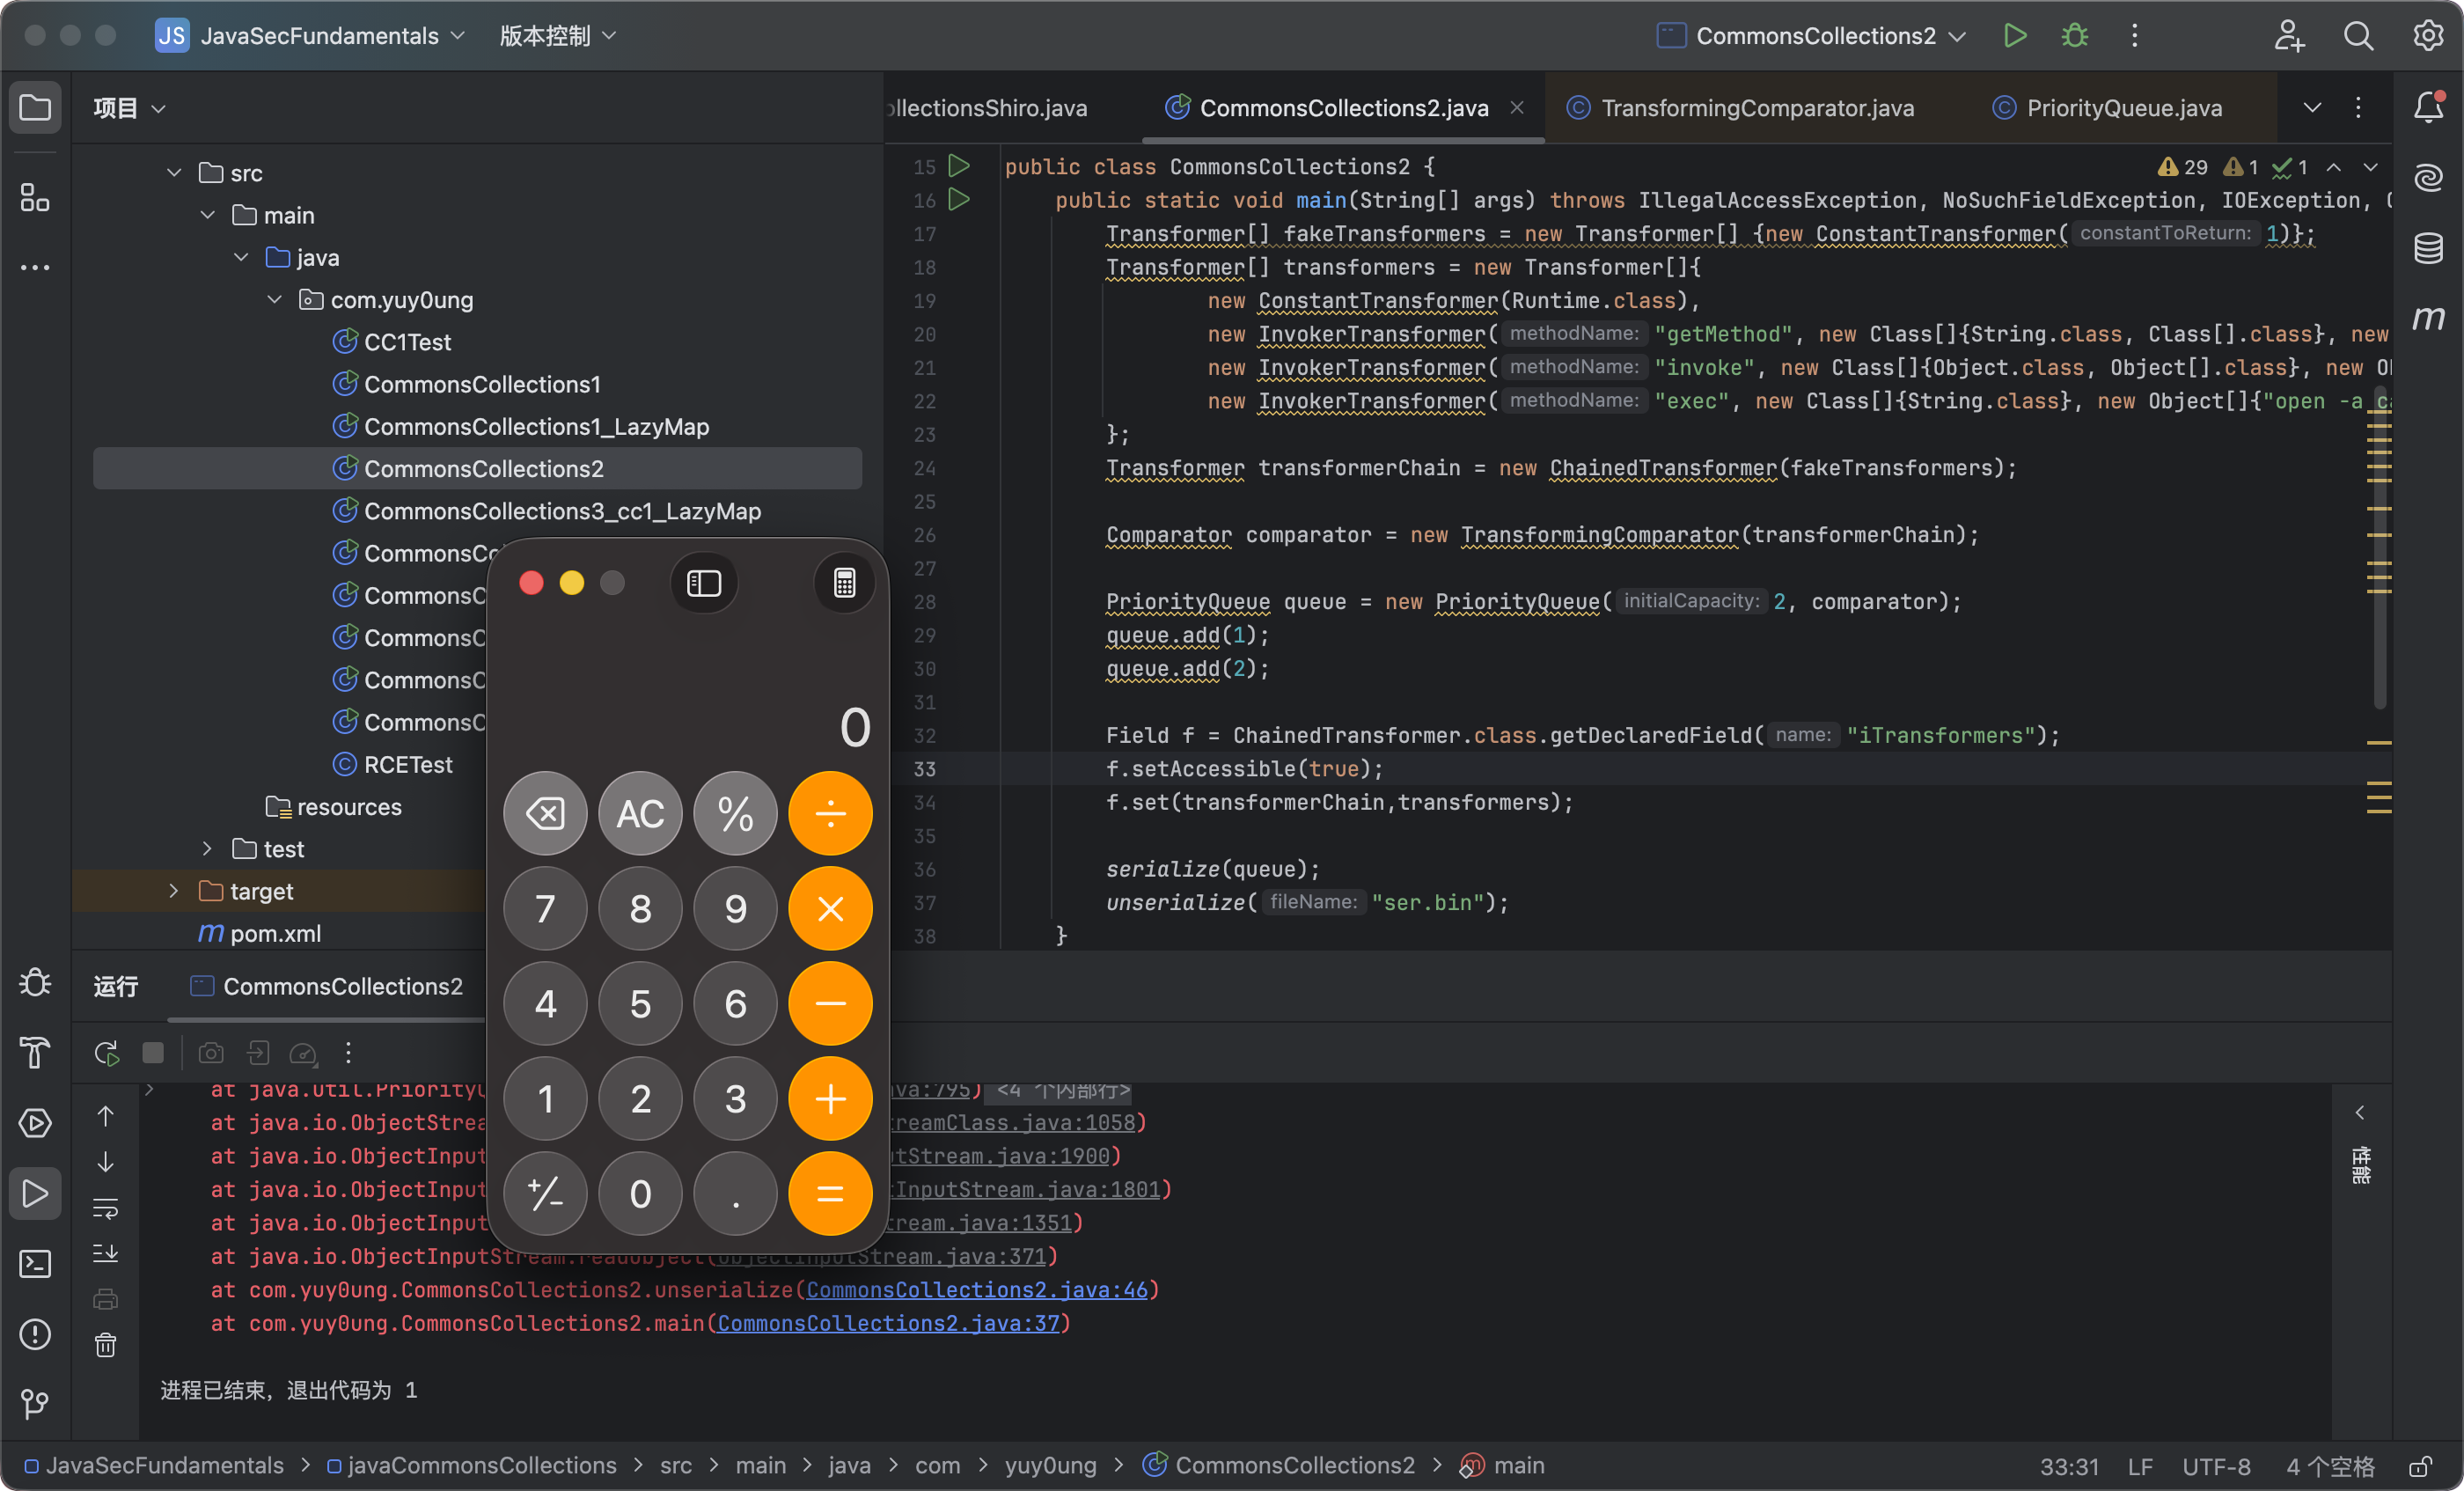Collapse the com.yuy0ung package node

[x=275, y=300]
